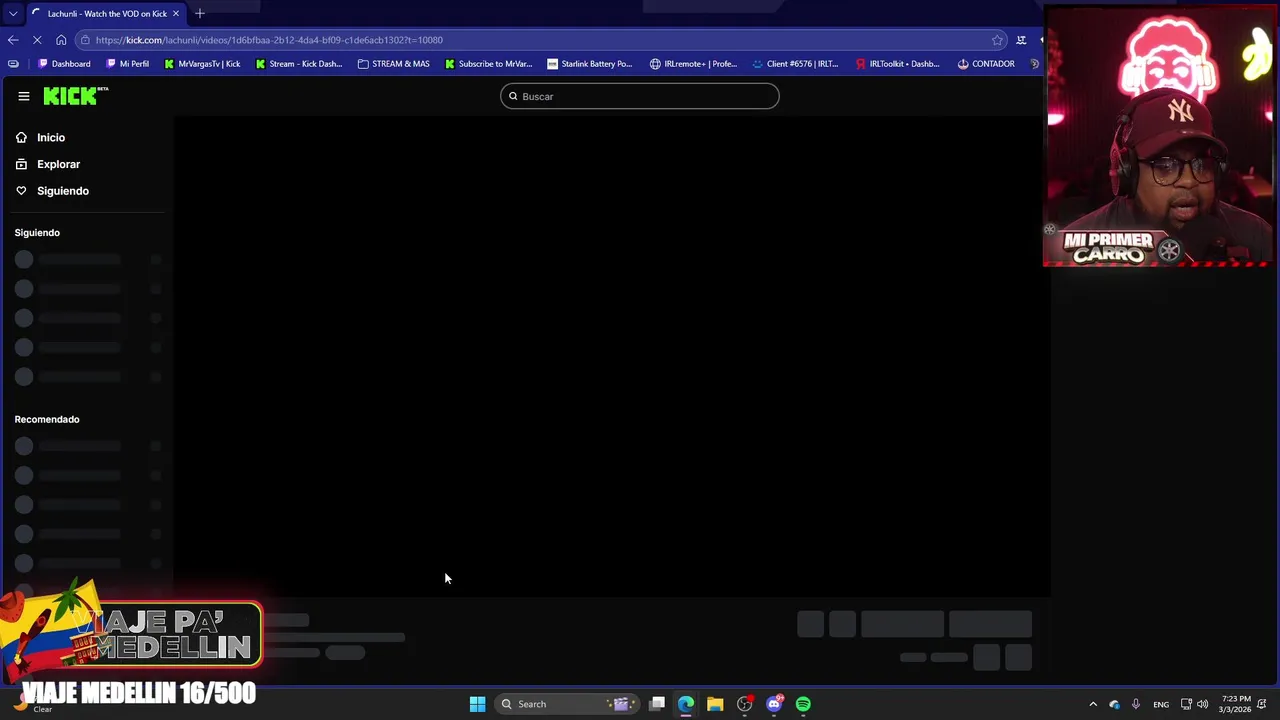Open a new browser tab
Screen dimensions: 1280x720
(200, 13)
